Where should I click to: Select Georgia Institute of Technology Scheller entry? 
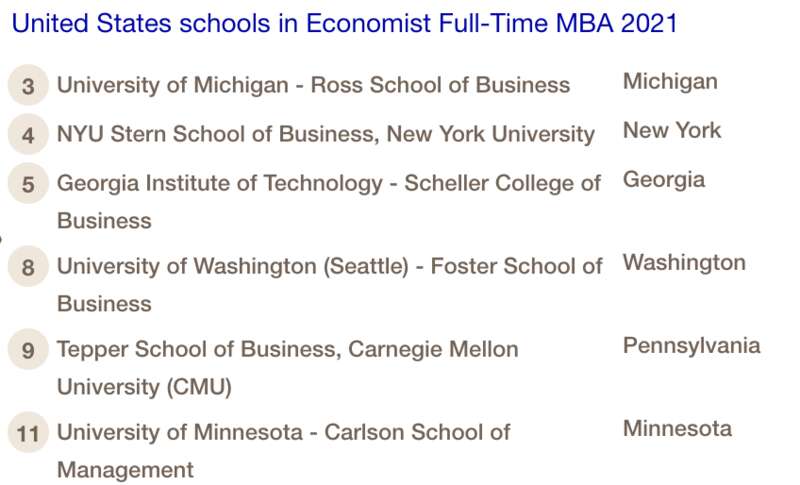[328, 184]
